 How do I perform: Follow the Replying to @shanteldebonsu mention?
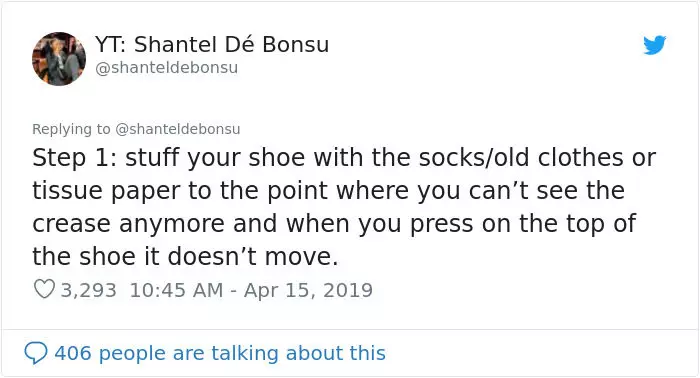[x=178, y=129]
